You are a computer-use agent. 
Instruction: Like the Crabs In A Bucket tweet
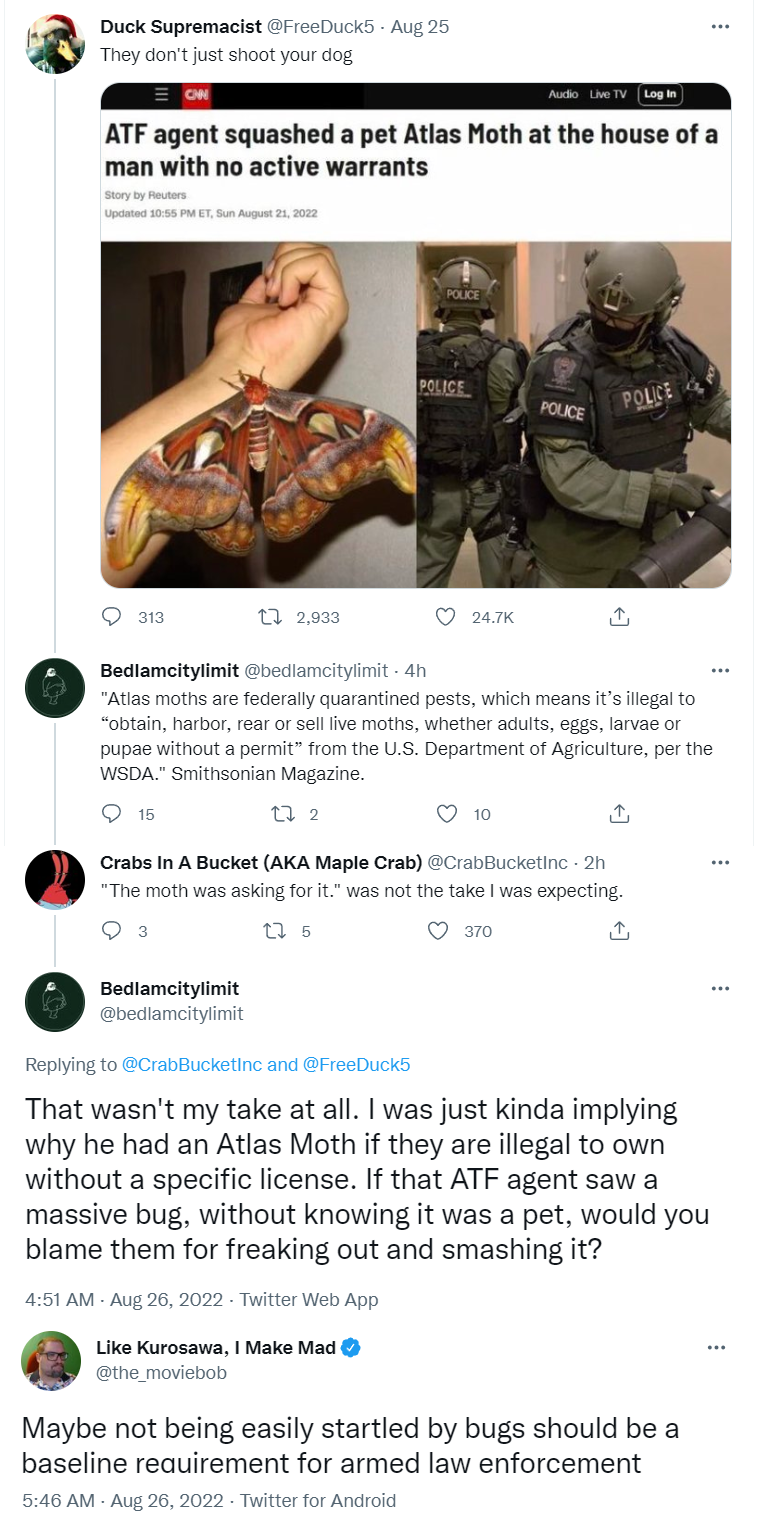pos(437,931)
